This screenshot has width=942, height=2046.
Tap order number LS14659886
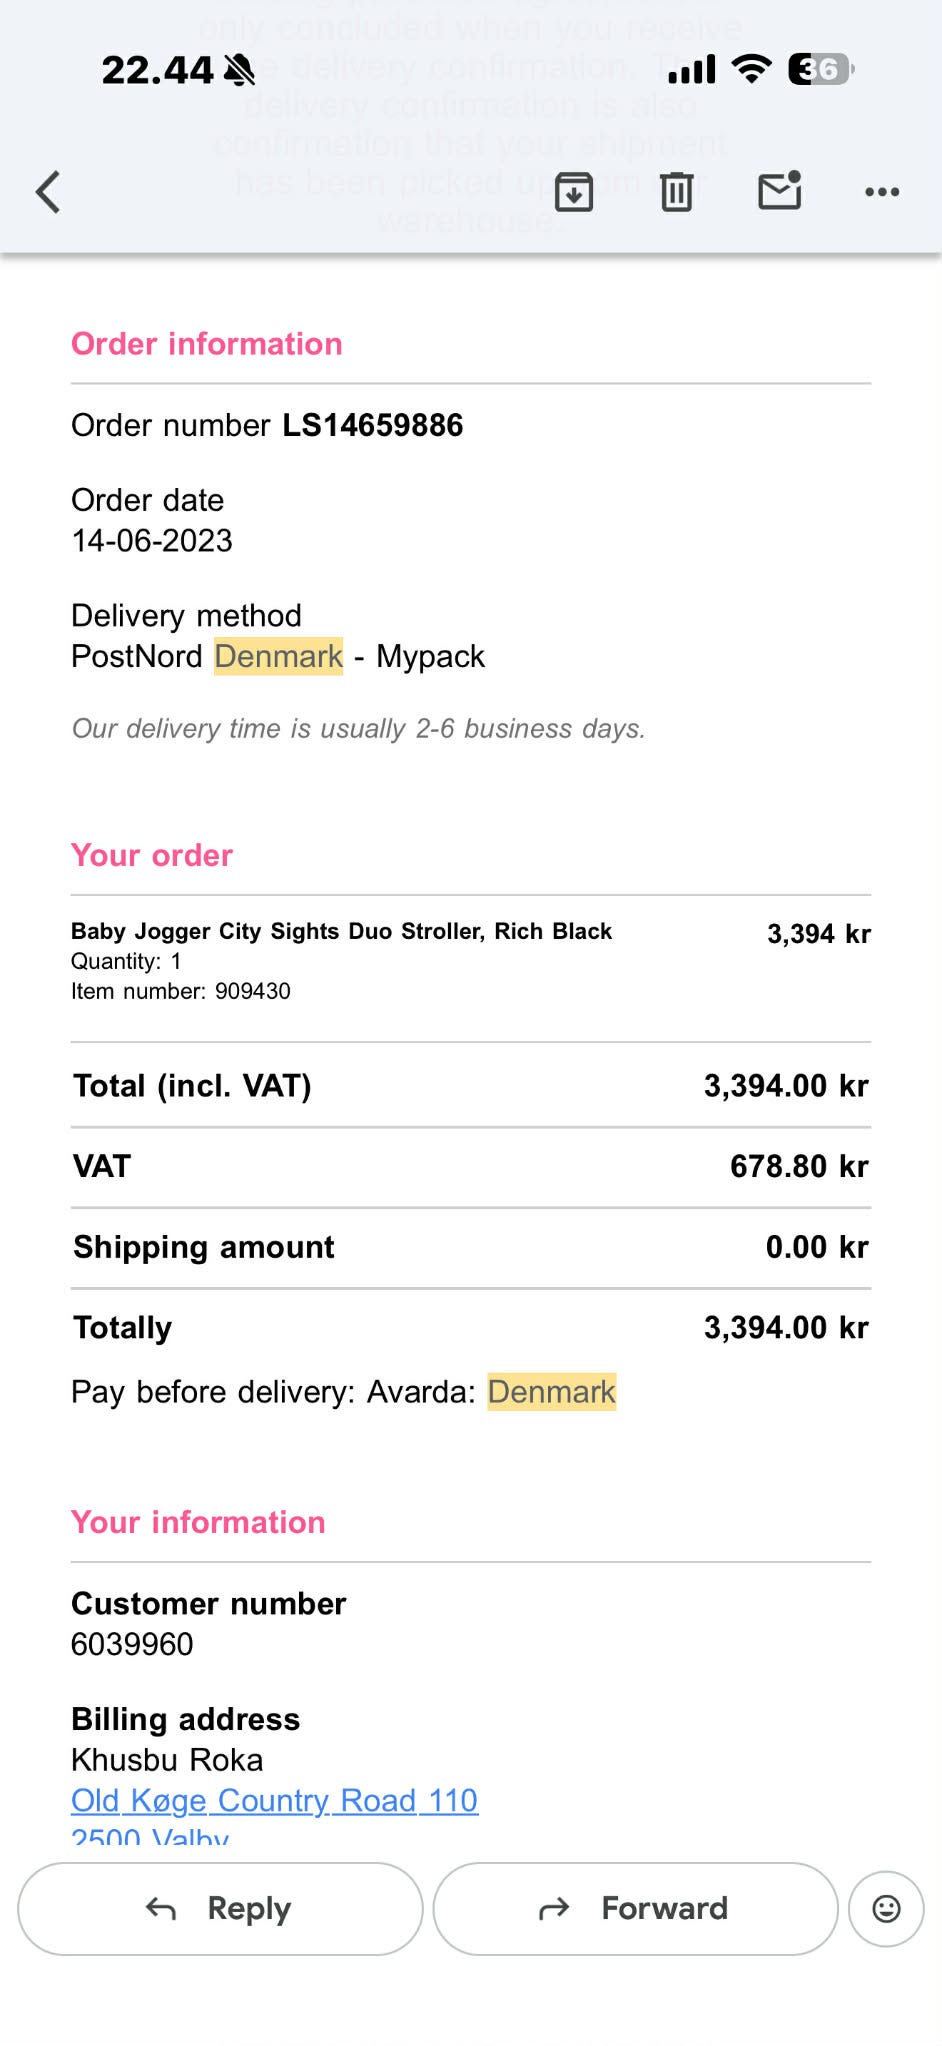[372, 425]
